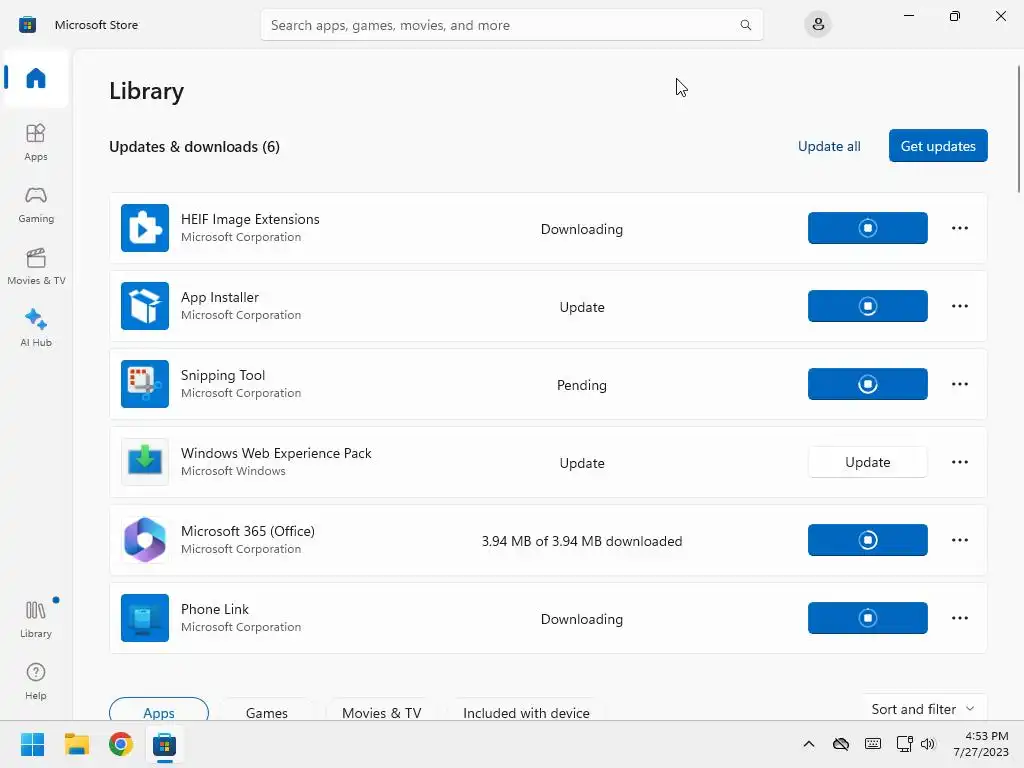The width and height of the screenshot is (1024, 768).
Task: Click the App Installer app icon
Action: pos(145,306)
